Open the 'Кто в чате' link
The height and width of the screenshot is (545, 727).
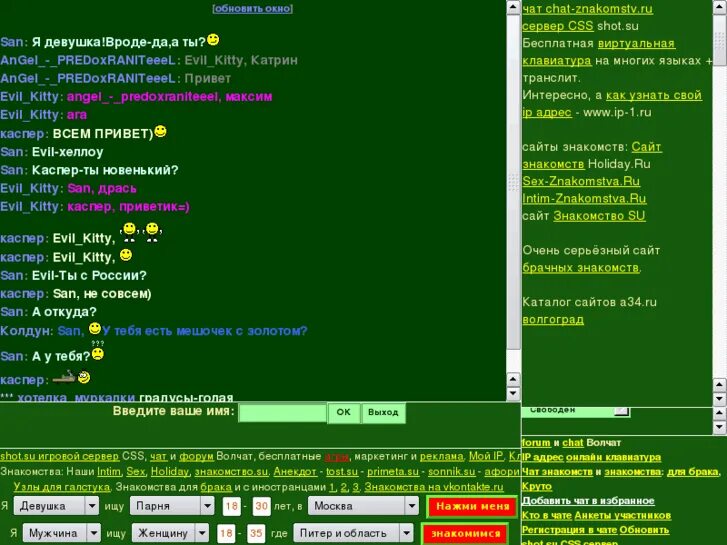[x=547, y=515]
